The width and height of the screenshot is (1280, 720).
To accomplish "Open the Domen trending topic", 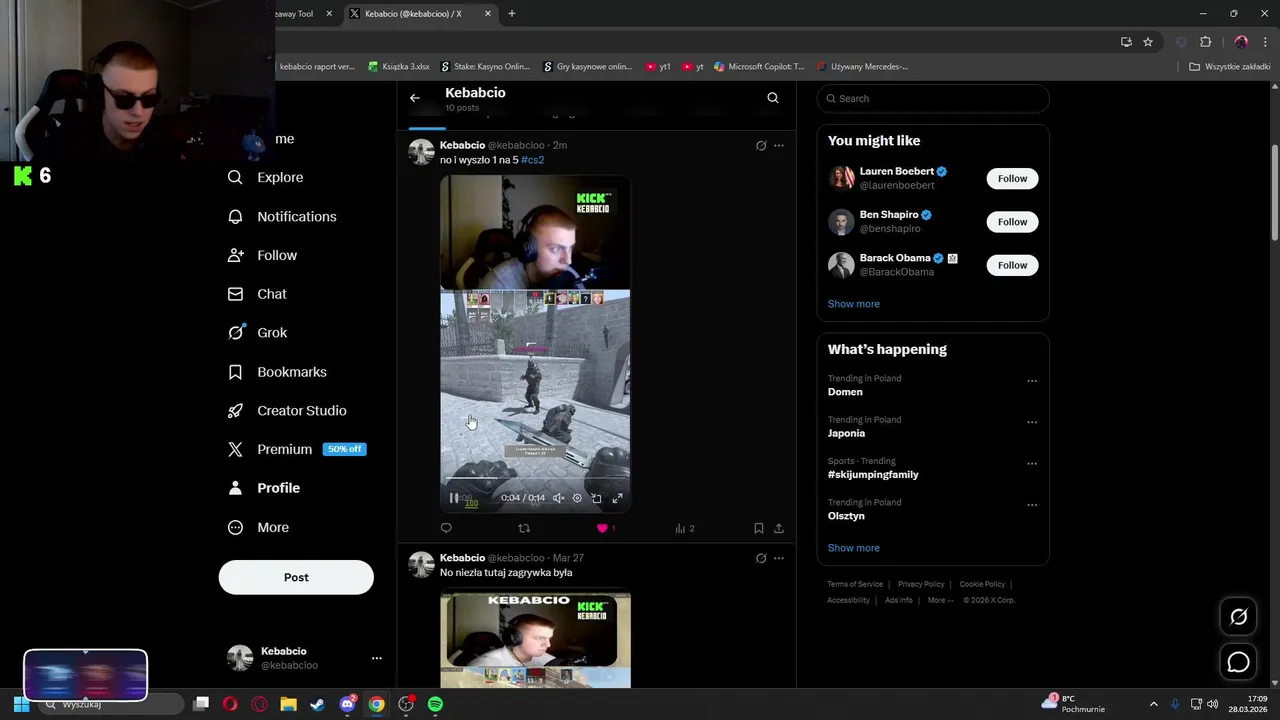I will [x=845, y=392].
